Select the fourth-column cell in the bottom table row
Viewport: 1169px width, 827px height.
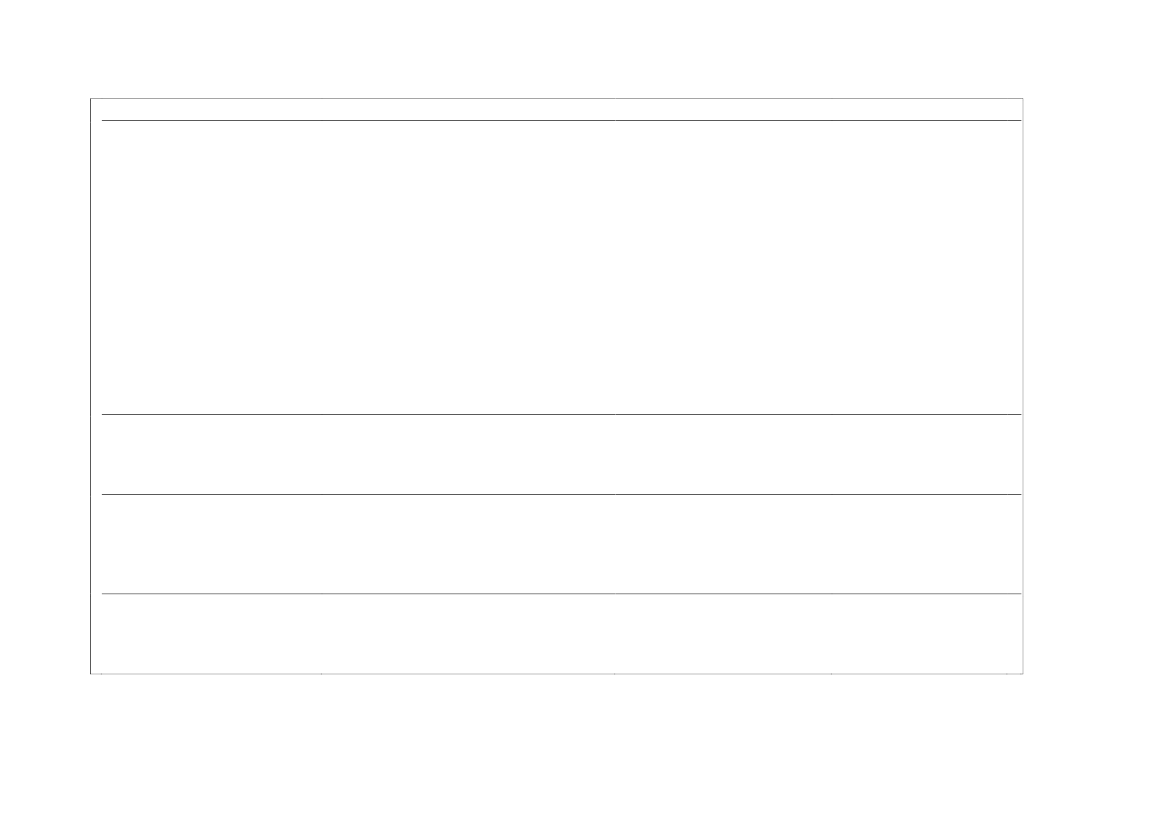(925, 633)
